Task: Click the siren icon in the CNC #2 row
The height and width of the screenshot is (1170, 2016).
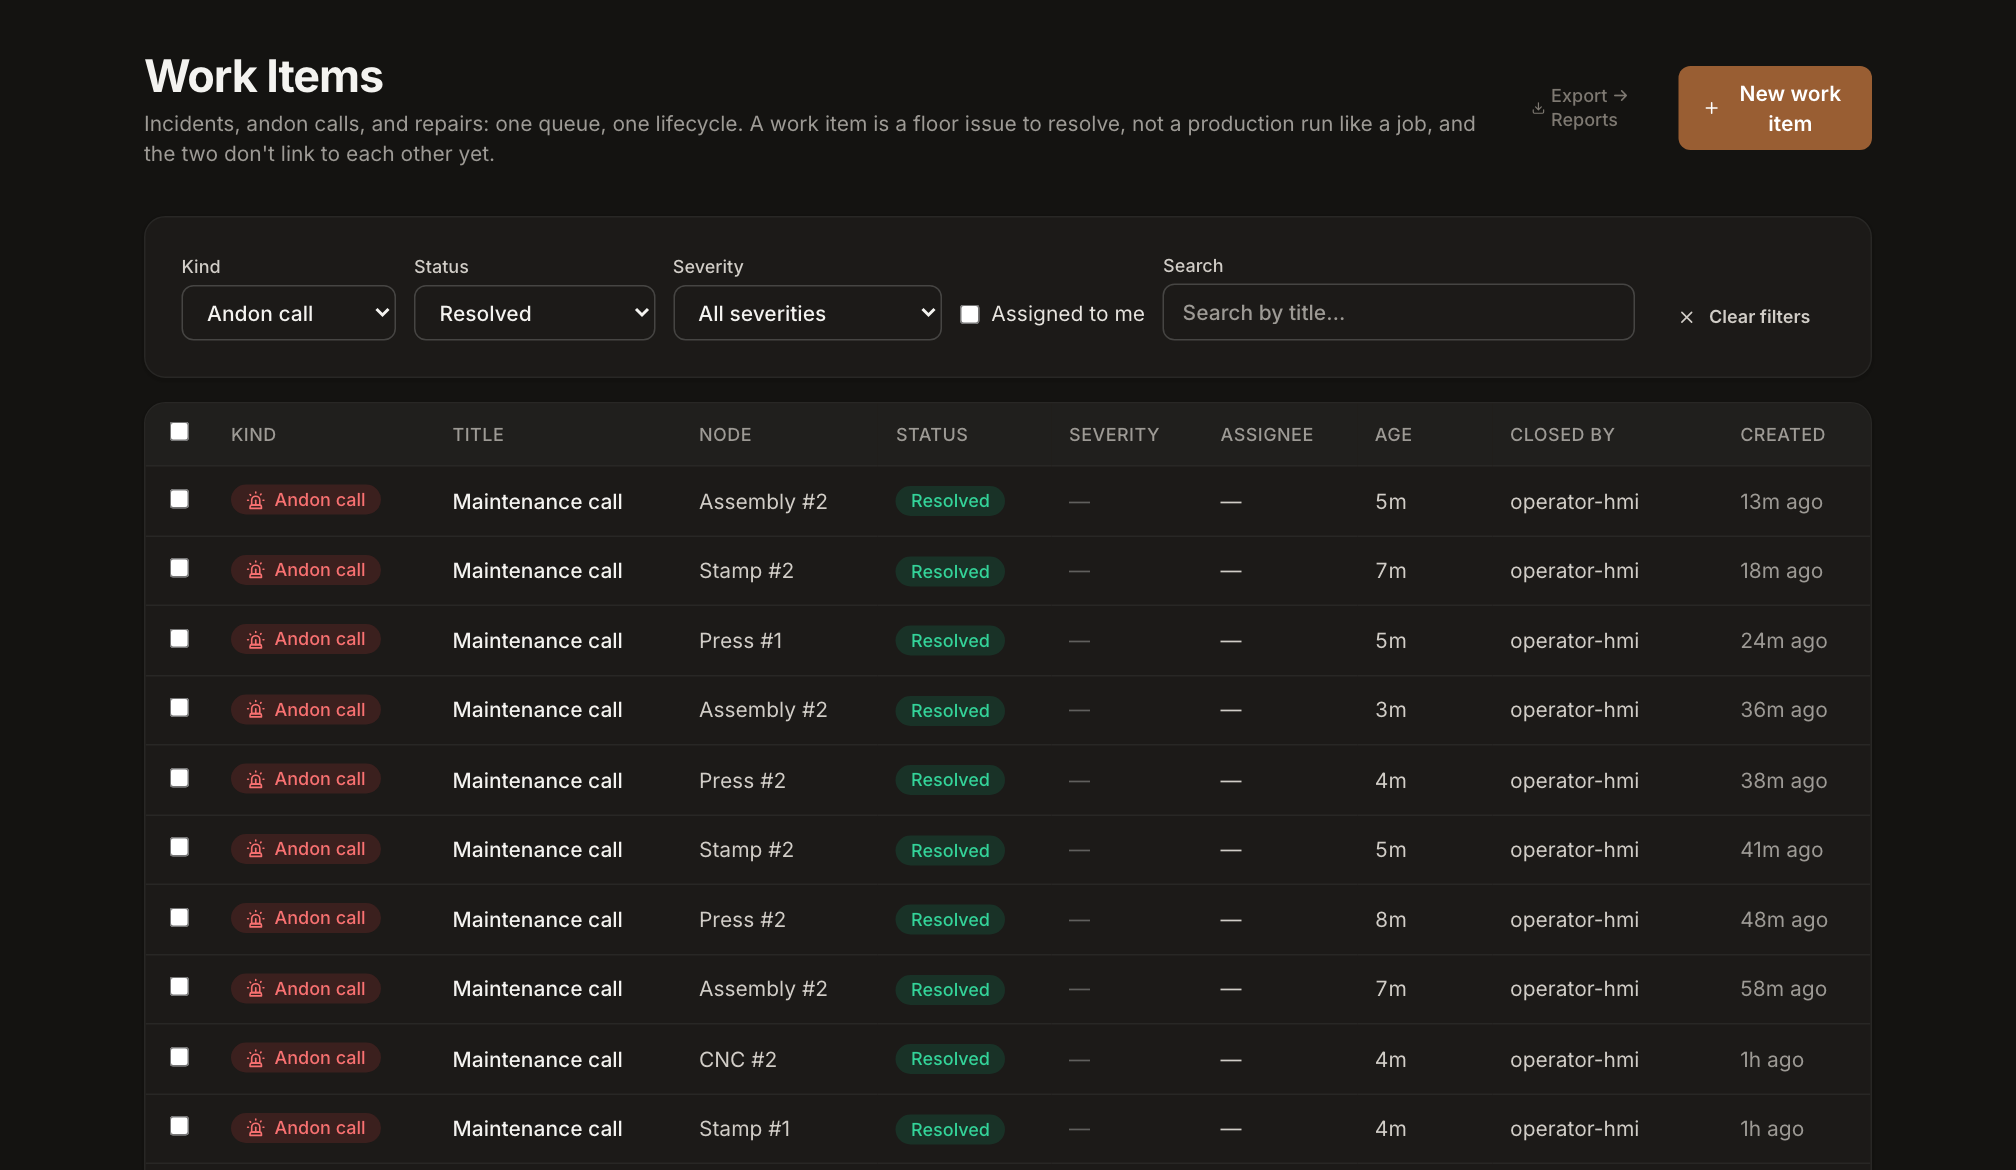Action: pyautogui.click(x=256, y=1058)
